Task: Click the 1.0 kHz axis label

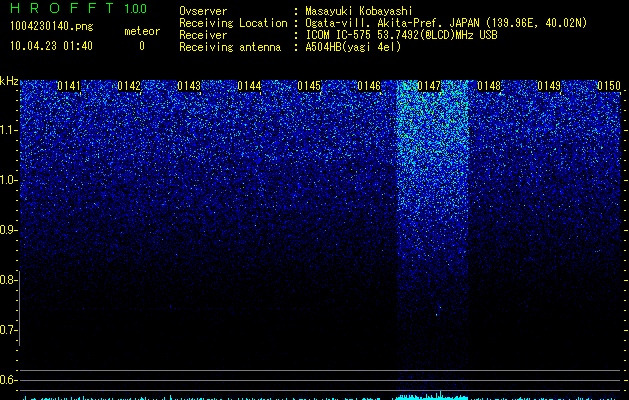Action: 8,180
